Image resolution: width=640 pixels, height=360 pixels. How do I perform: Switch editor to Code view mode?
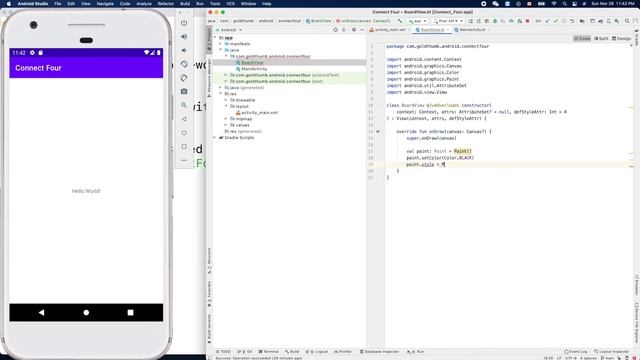coord(582,38)
